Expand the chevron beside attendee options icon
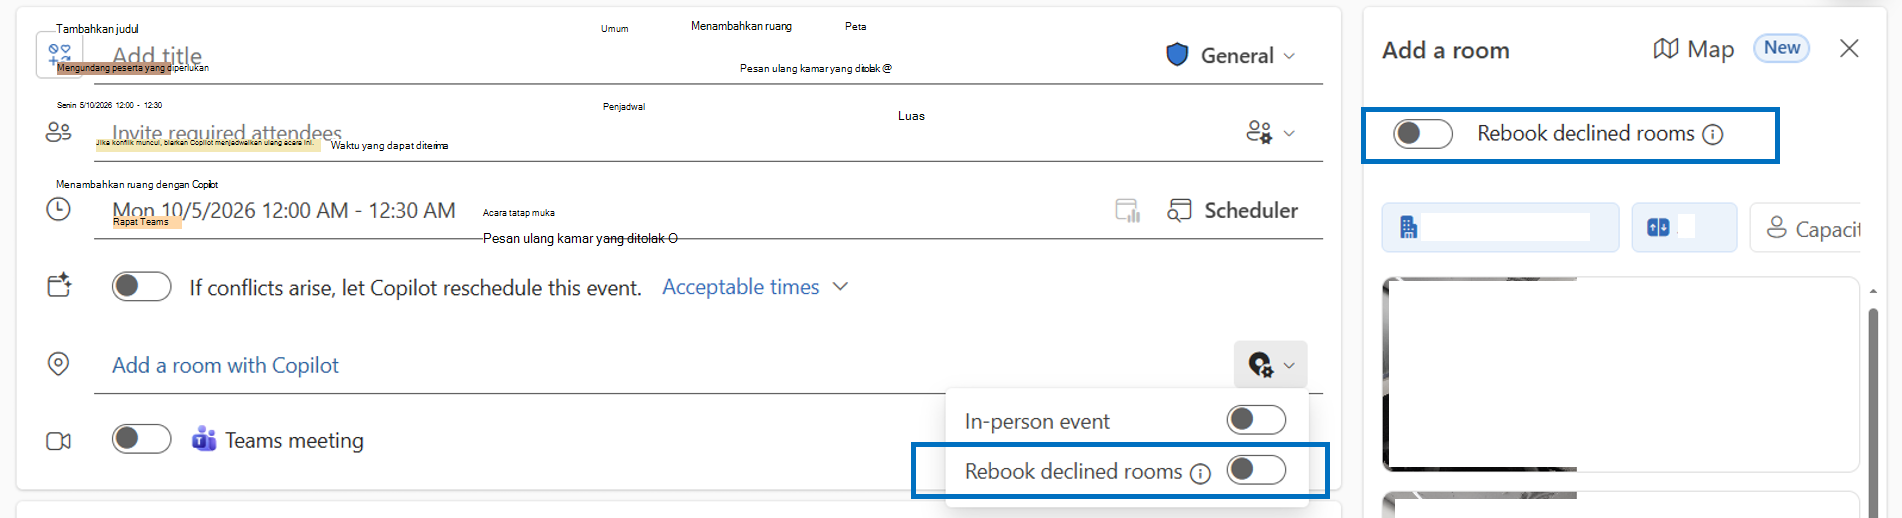This screenshot has height=518, width=1902. pyautogui.click(x=1289, y=133)
